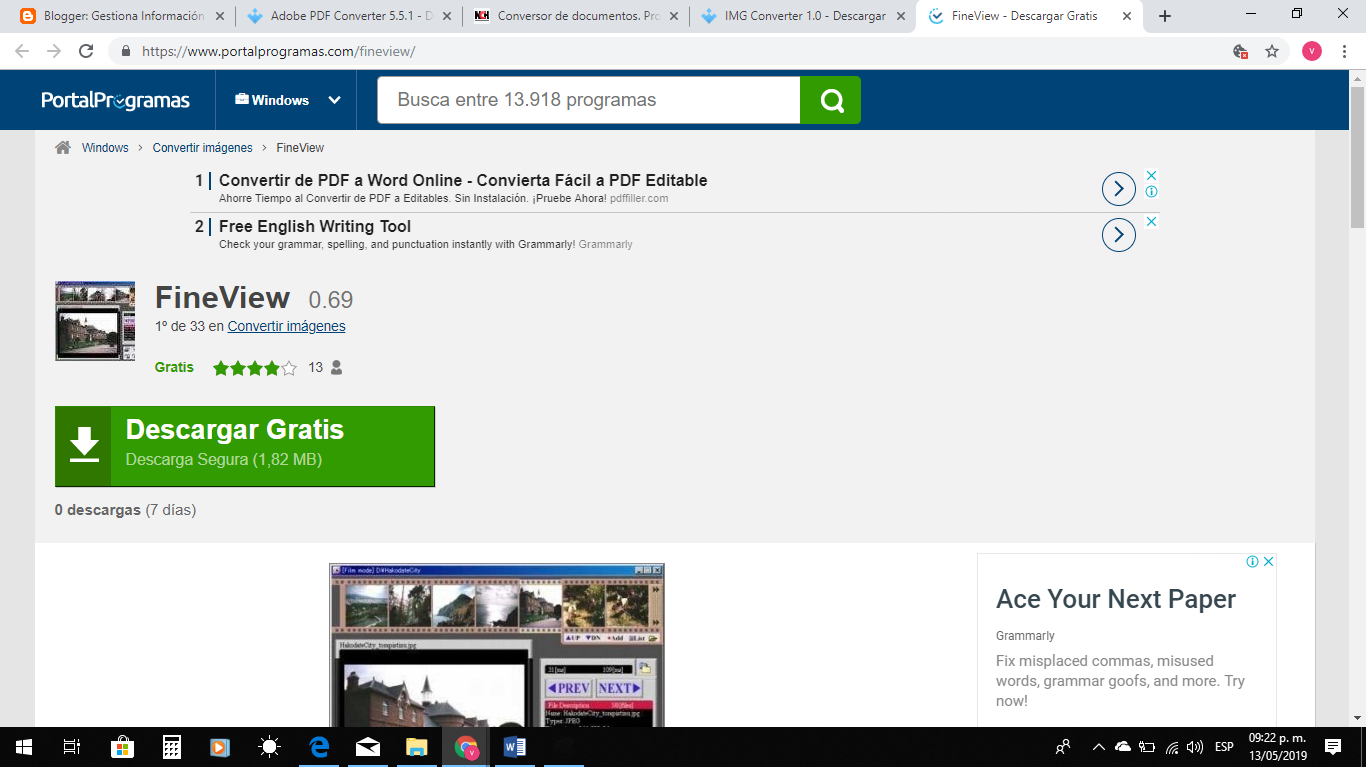The image size is (1366, 767).
Task: Launch Calculator from the taskbar
Action: [171, 747]
